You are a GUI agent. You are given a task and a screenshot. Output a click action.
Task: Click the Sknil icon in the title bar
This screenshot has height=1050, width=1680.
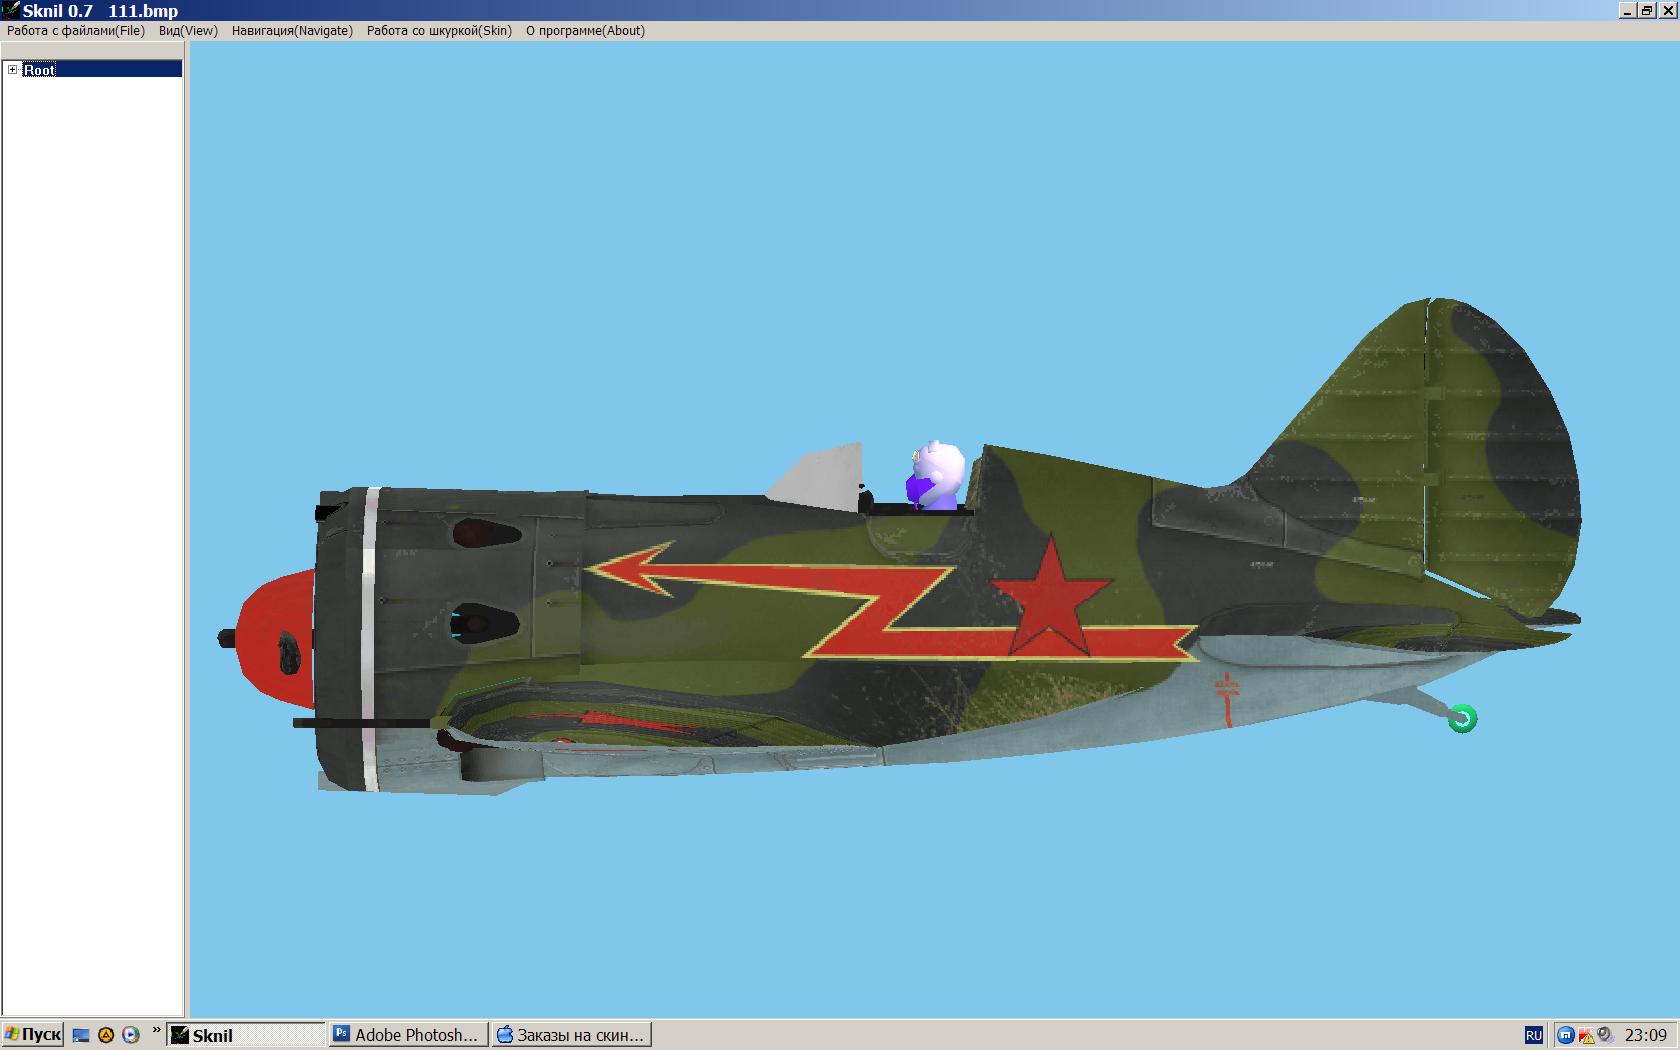(10, 10)
